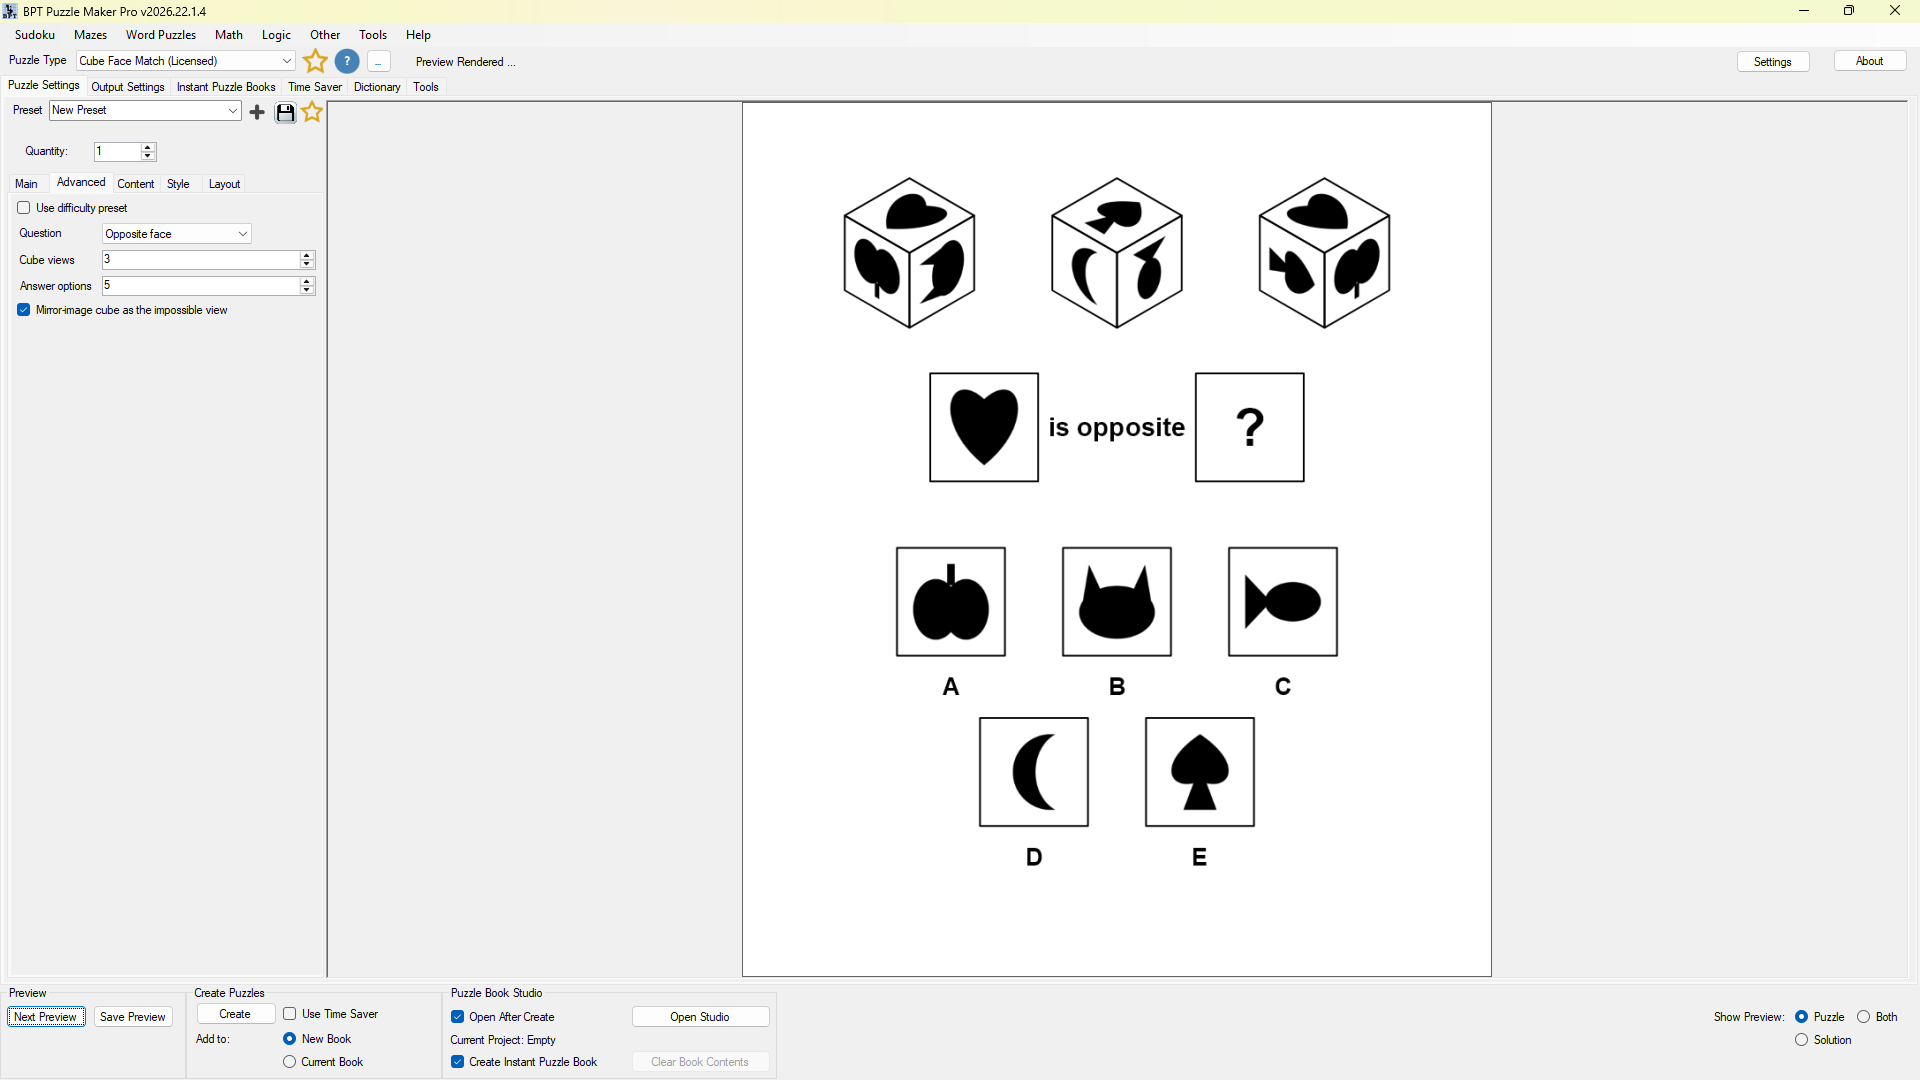This screenshot has height=1080, width=1920.
Task: Click the ellipsis button beside help icon
Action: (378, 62)
